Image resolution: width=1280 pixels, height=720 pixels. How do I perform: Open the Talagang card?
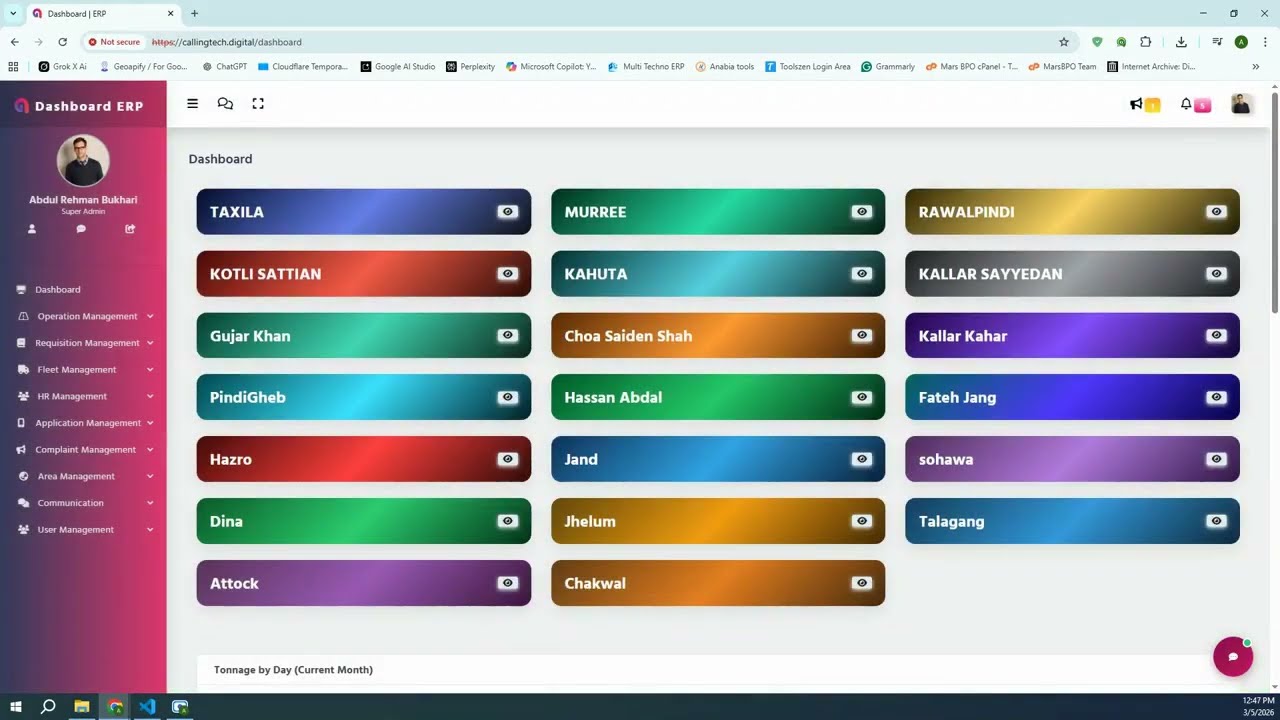(1072, 521)
